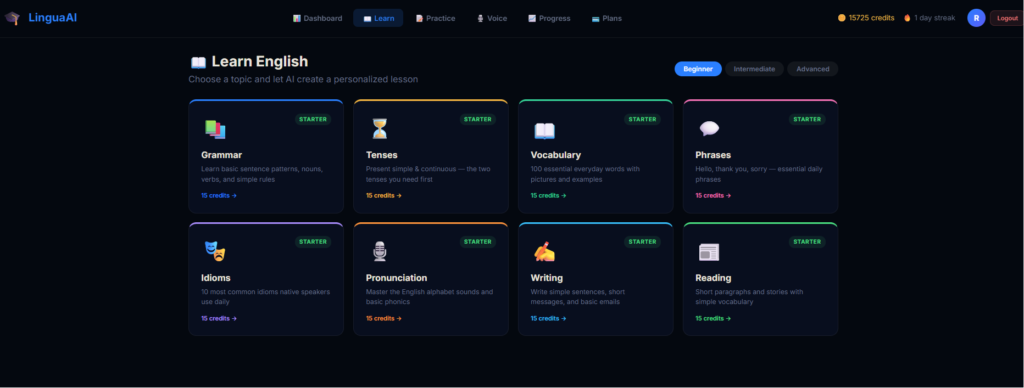The height and width of the screenshot is (388, 1024).
Task: Click the Writing hand icon
Action: tap(544, 251)
